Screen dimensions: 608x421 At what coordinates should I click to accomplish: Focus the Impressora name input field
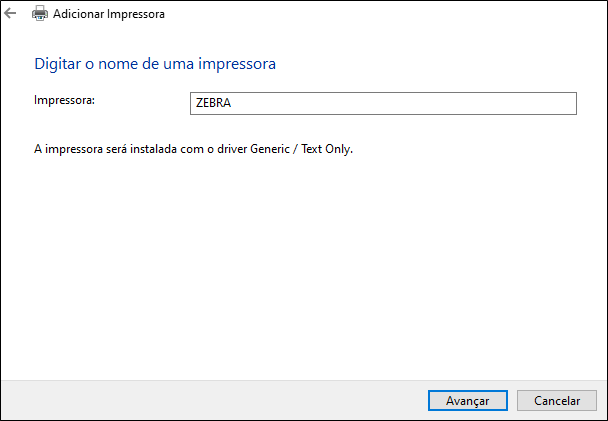click(382, 103)
